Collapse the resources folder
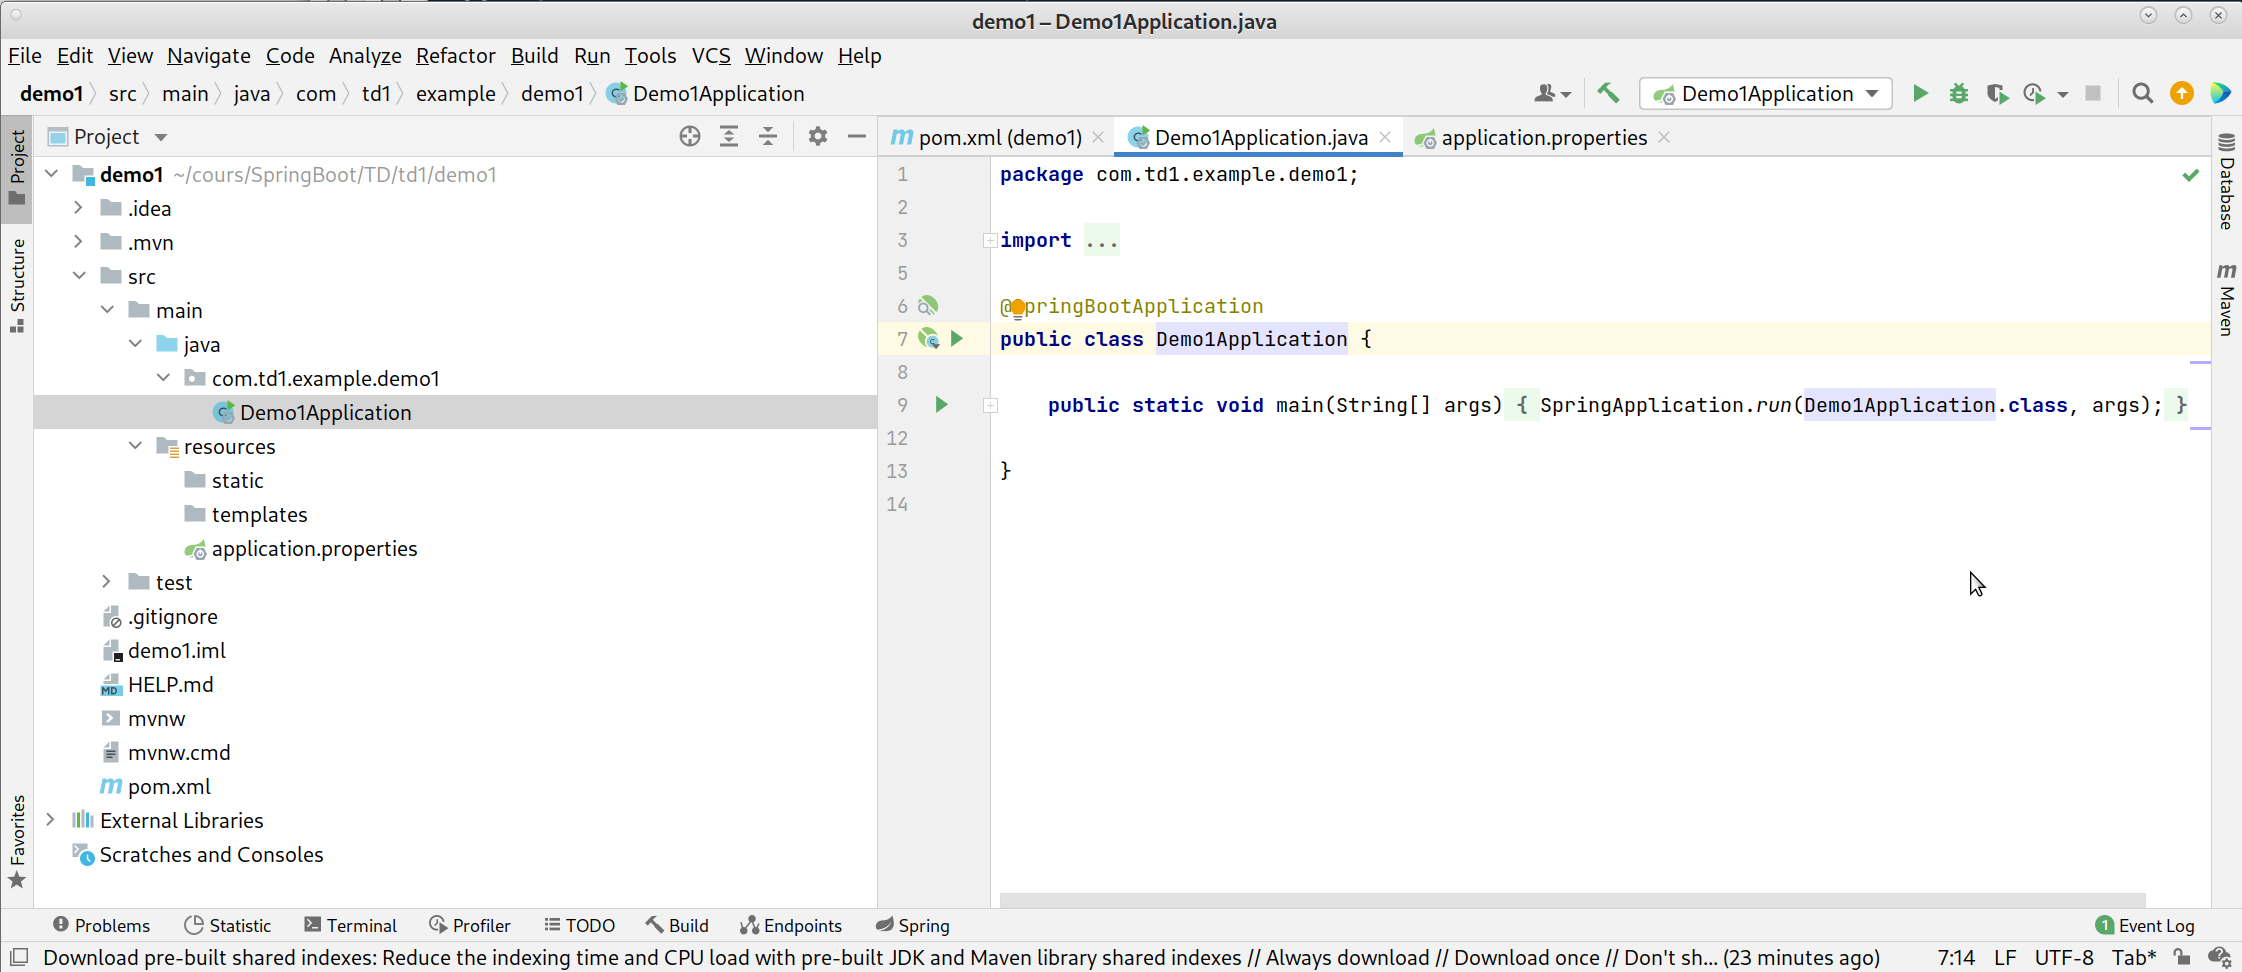Image resolution: width=2242 pixels, height=972 pixels. 135,446
